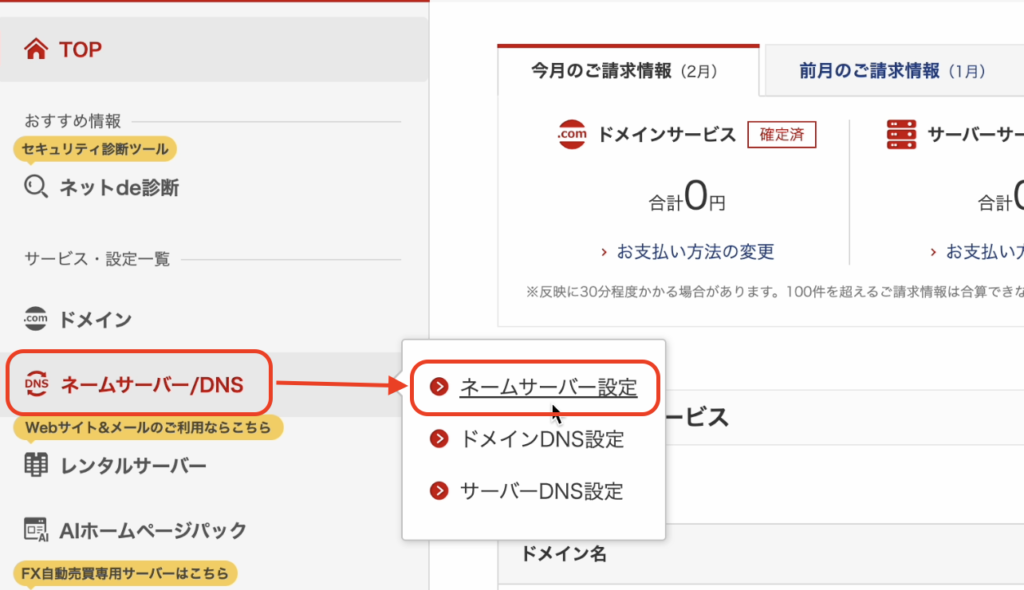Viewport: 1024px width, 590px height.
Task: Click the AIホームページパック icon
Action: pyautogui.click(x=36, y=530)
